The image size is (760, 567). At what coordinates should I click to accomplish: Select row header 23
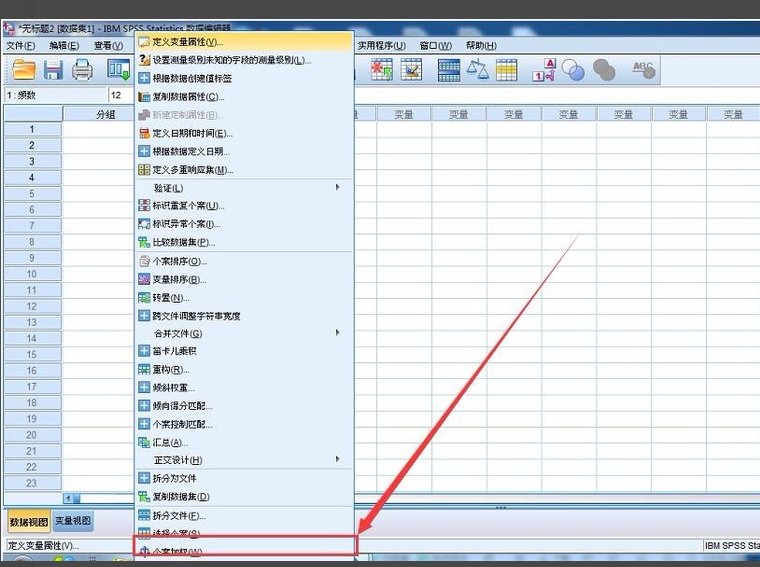tap(32, 483)
